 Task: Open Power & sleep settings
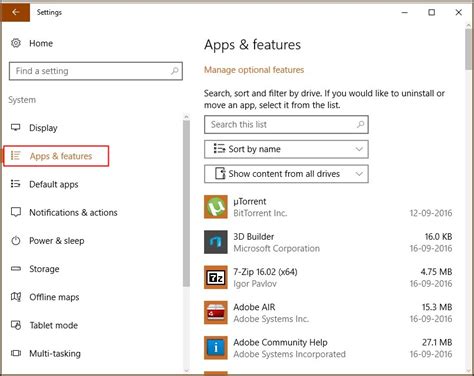pyautogui.click(x=57, y=241)
